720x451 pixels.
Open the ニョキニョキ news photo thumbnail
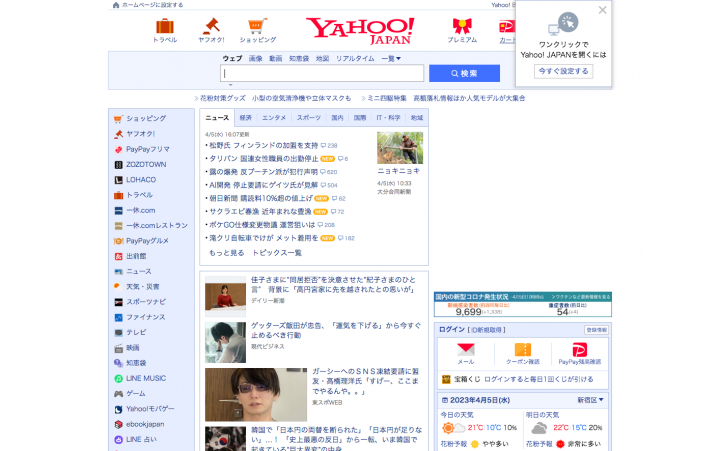pos(399,148)
